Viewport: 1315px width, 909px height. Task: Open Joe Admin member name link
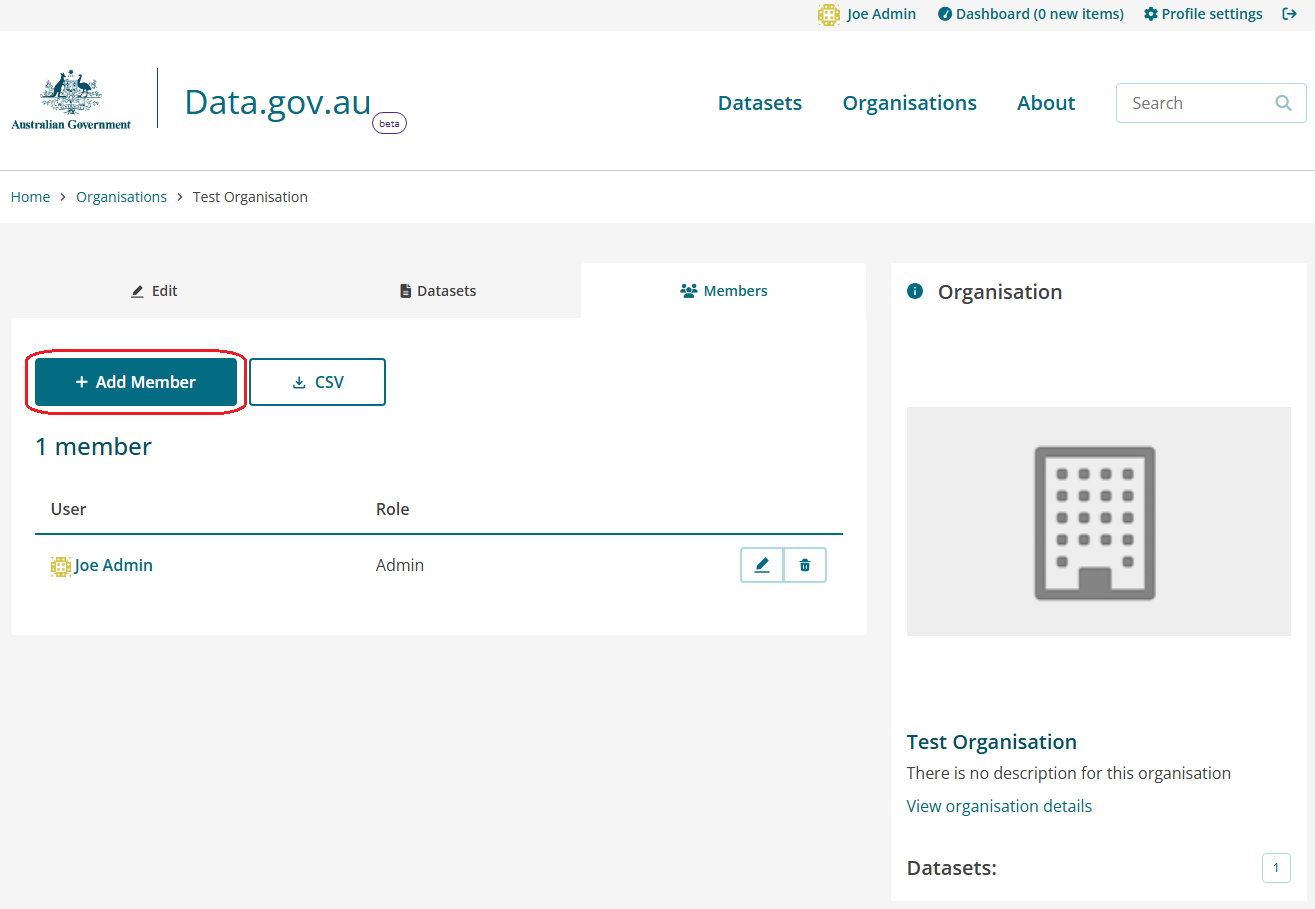[x=114, y=565]
